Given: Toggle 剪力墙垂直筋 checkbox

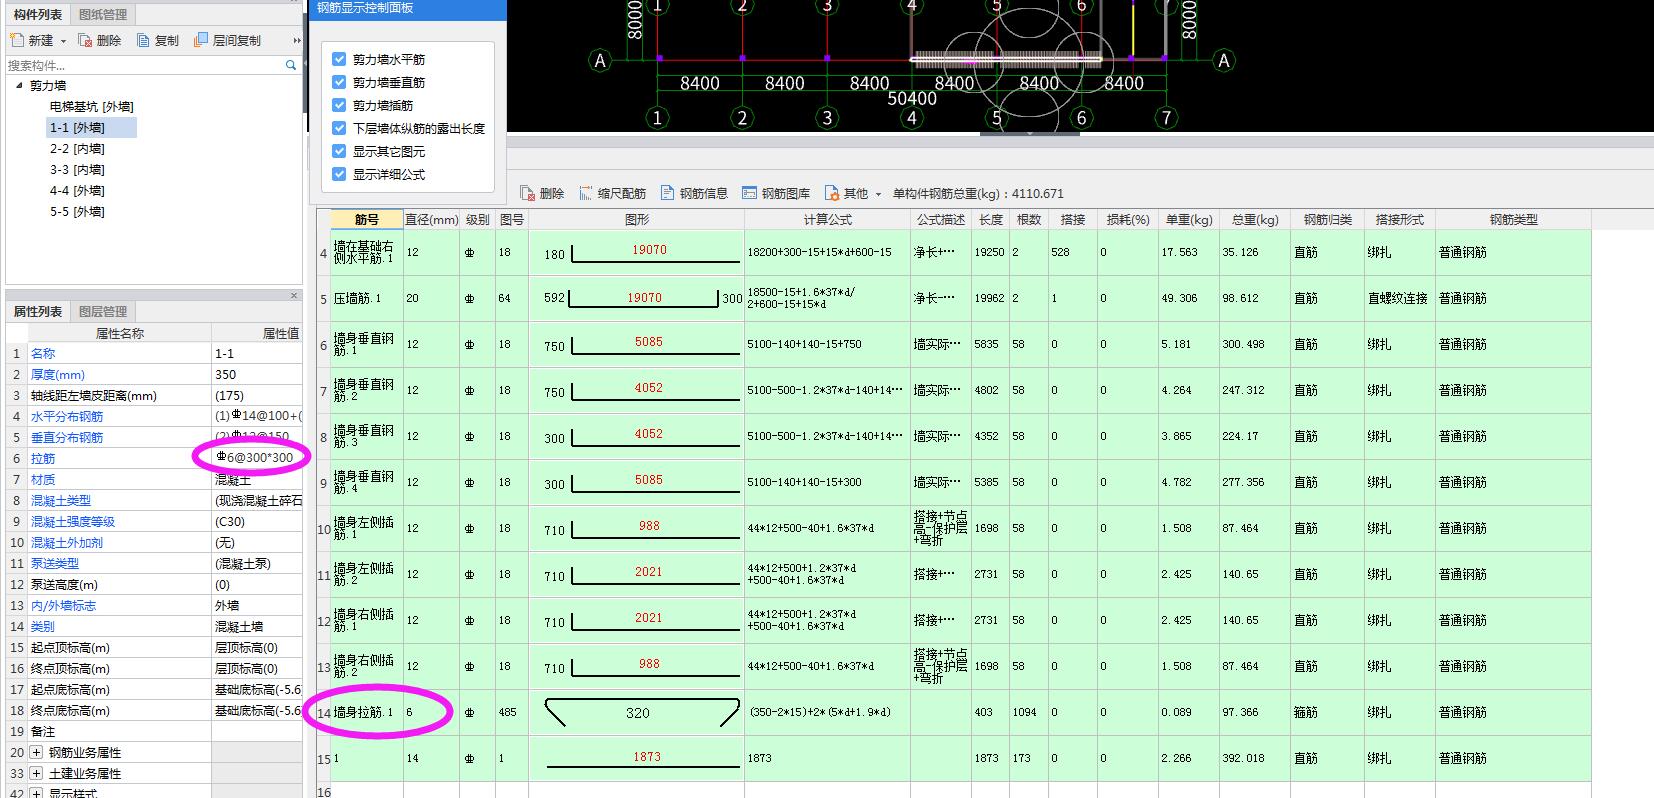Looking at the screenshot, I should (x=339, y=82).
